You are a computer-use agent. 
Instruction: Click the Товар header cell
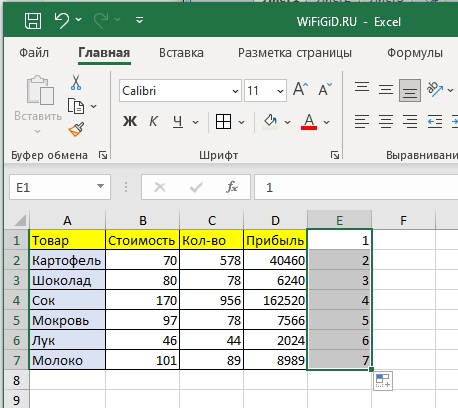[67, 240]
